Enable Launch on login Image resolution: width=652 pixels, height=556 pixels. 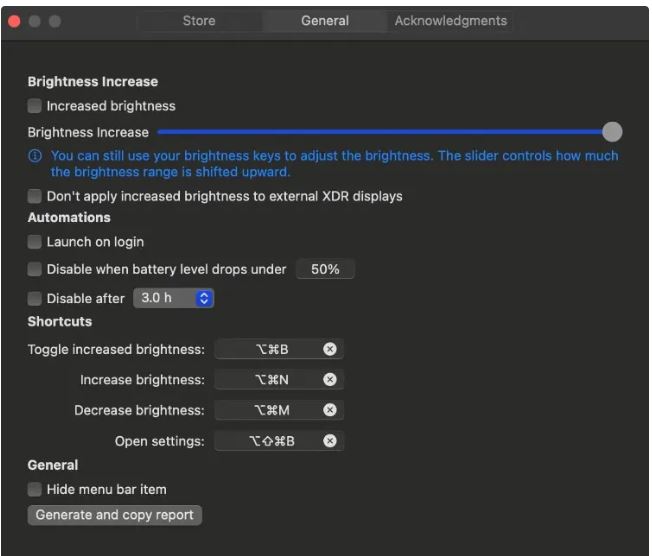click(x=35, y=242)
